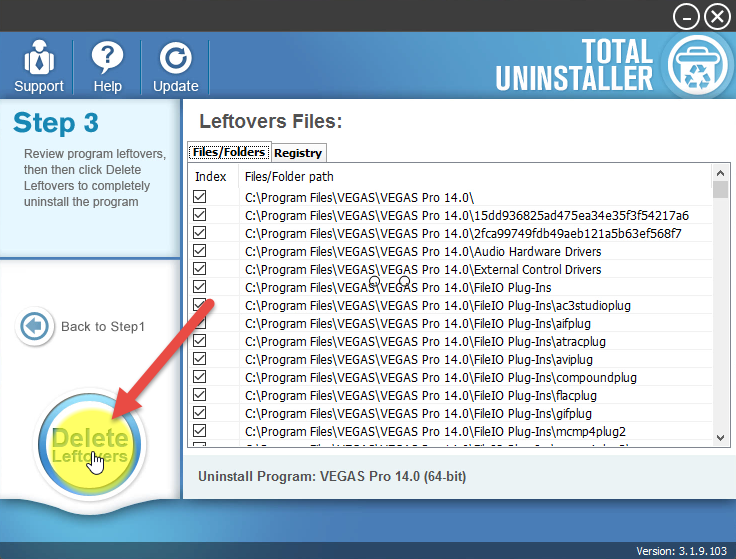Click the Back to Step1 label
This screenshot has width=736, height=559.
click(x=103, y=326)
